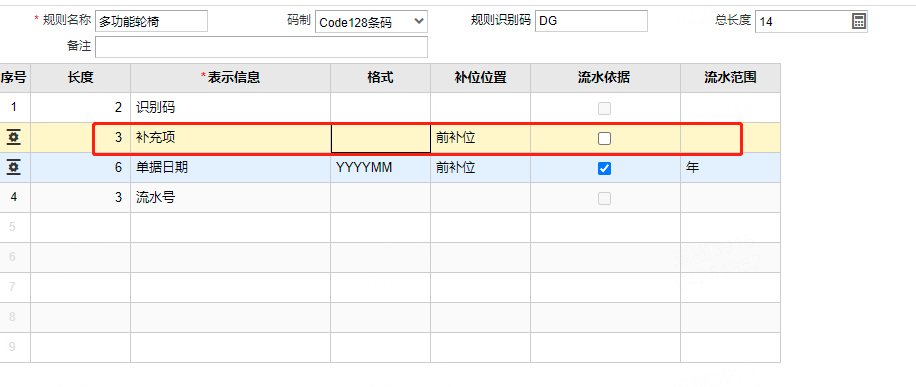Click the disabled checkbox in 识别码 row
Screen dimensions: 916x387
click(x=605, y=108)
